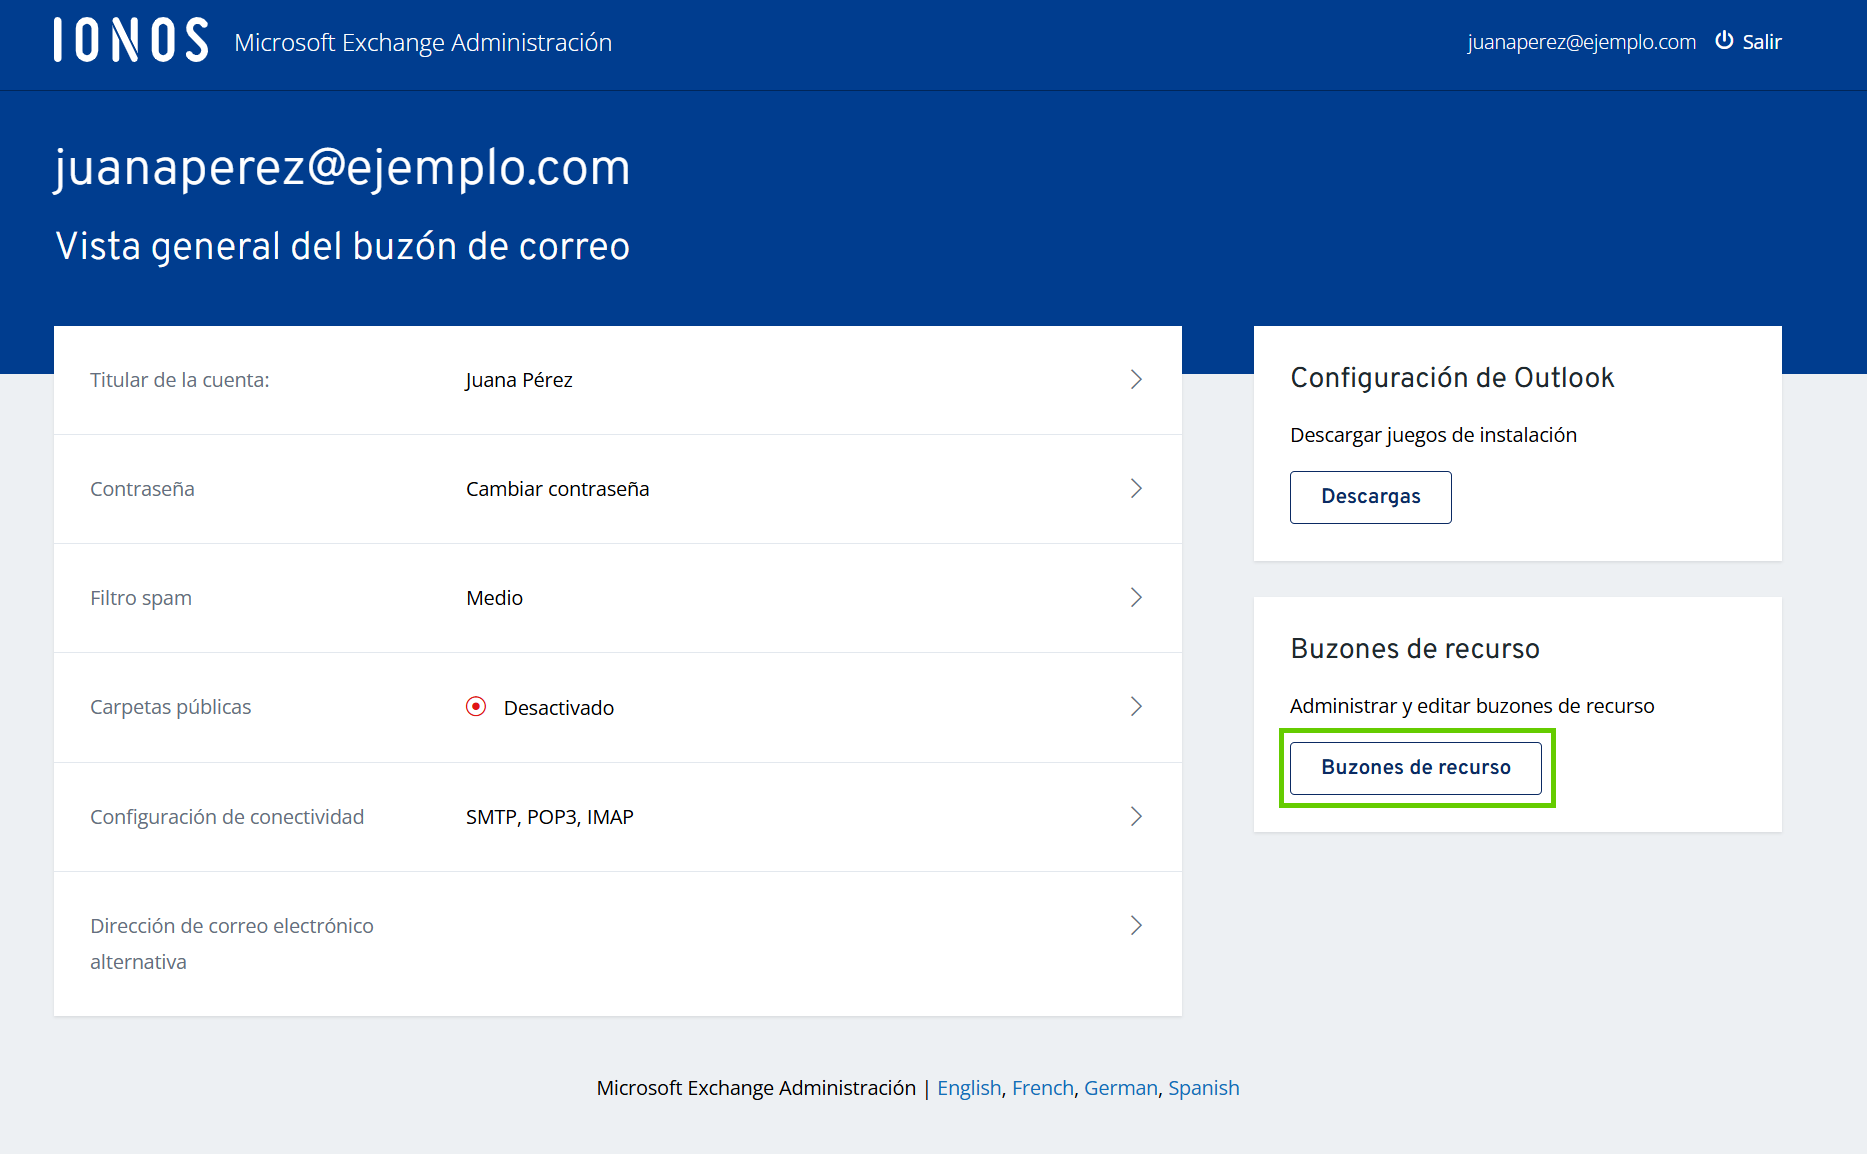
Task: Select the power icon next to Salir
Action: [x=1723, y=41]
